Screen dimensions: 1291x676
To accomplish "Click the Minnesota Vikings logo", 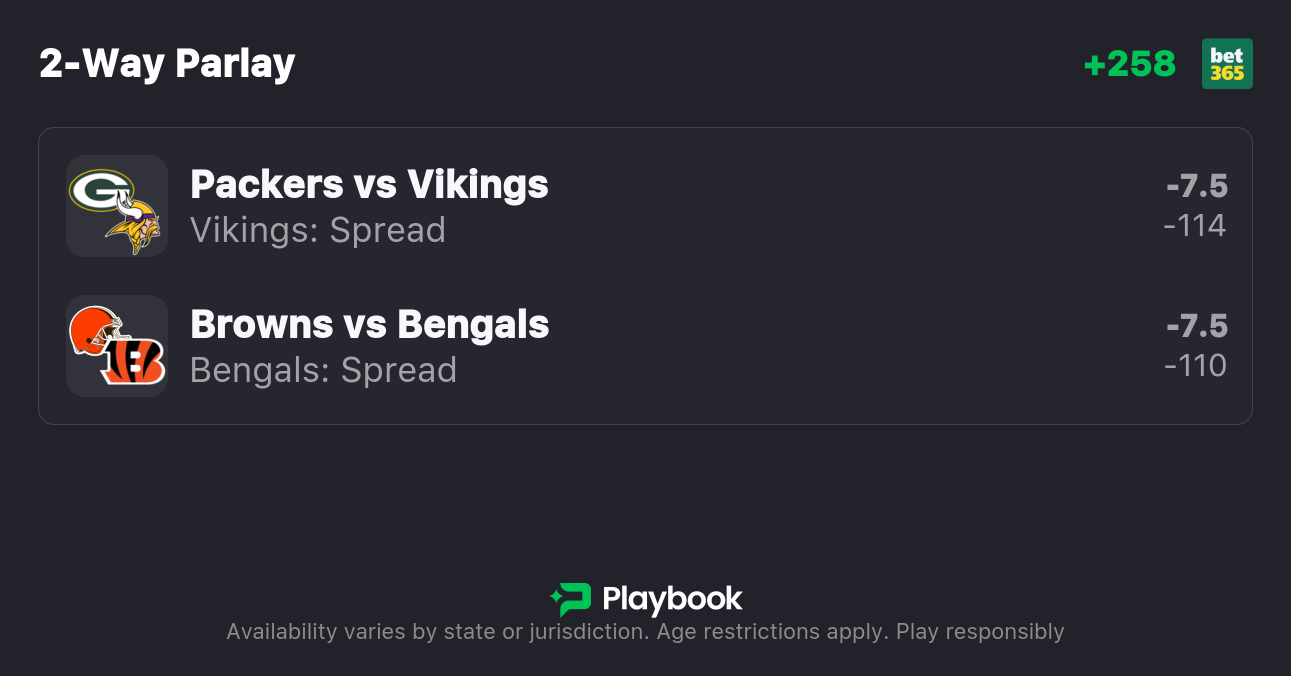I will coord(134,225).
